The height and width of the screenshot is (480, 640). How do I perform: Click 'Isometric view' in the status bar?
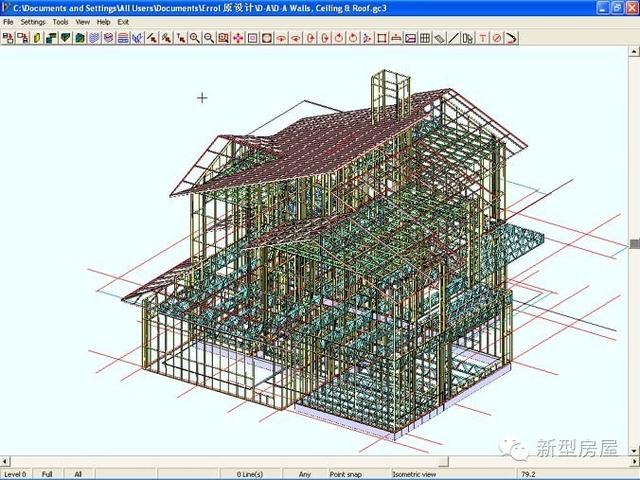click(414, 474)
